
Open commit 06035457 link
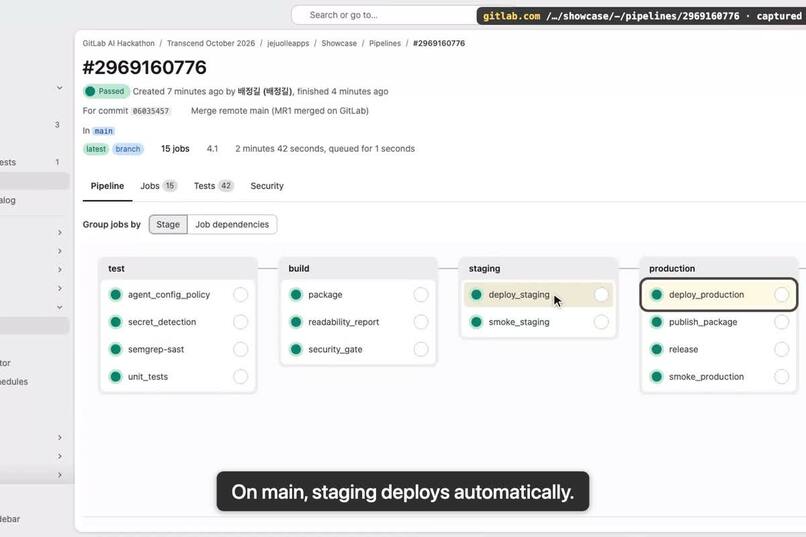pyautogui.click(x=151, y=111)
